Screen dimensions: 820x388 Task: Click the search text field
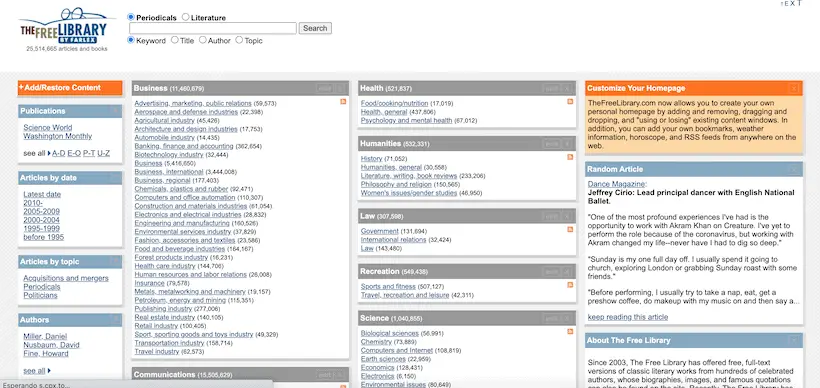pos(213,28)
